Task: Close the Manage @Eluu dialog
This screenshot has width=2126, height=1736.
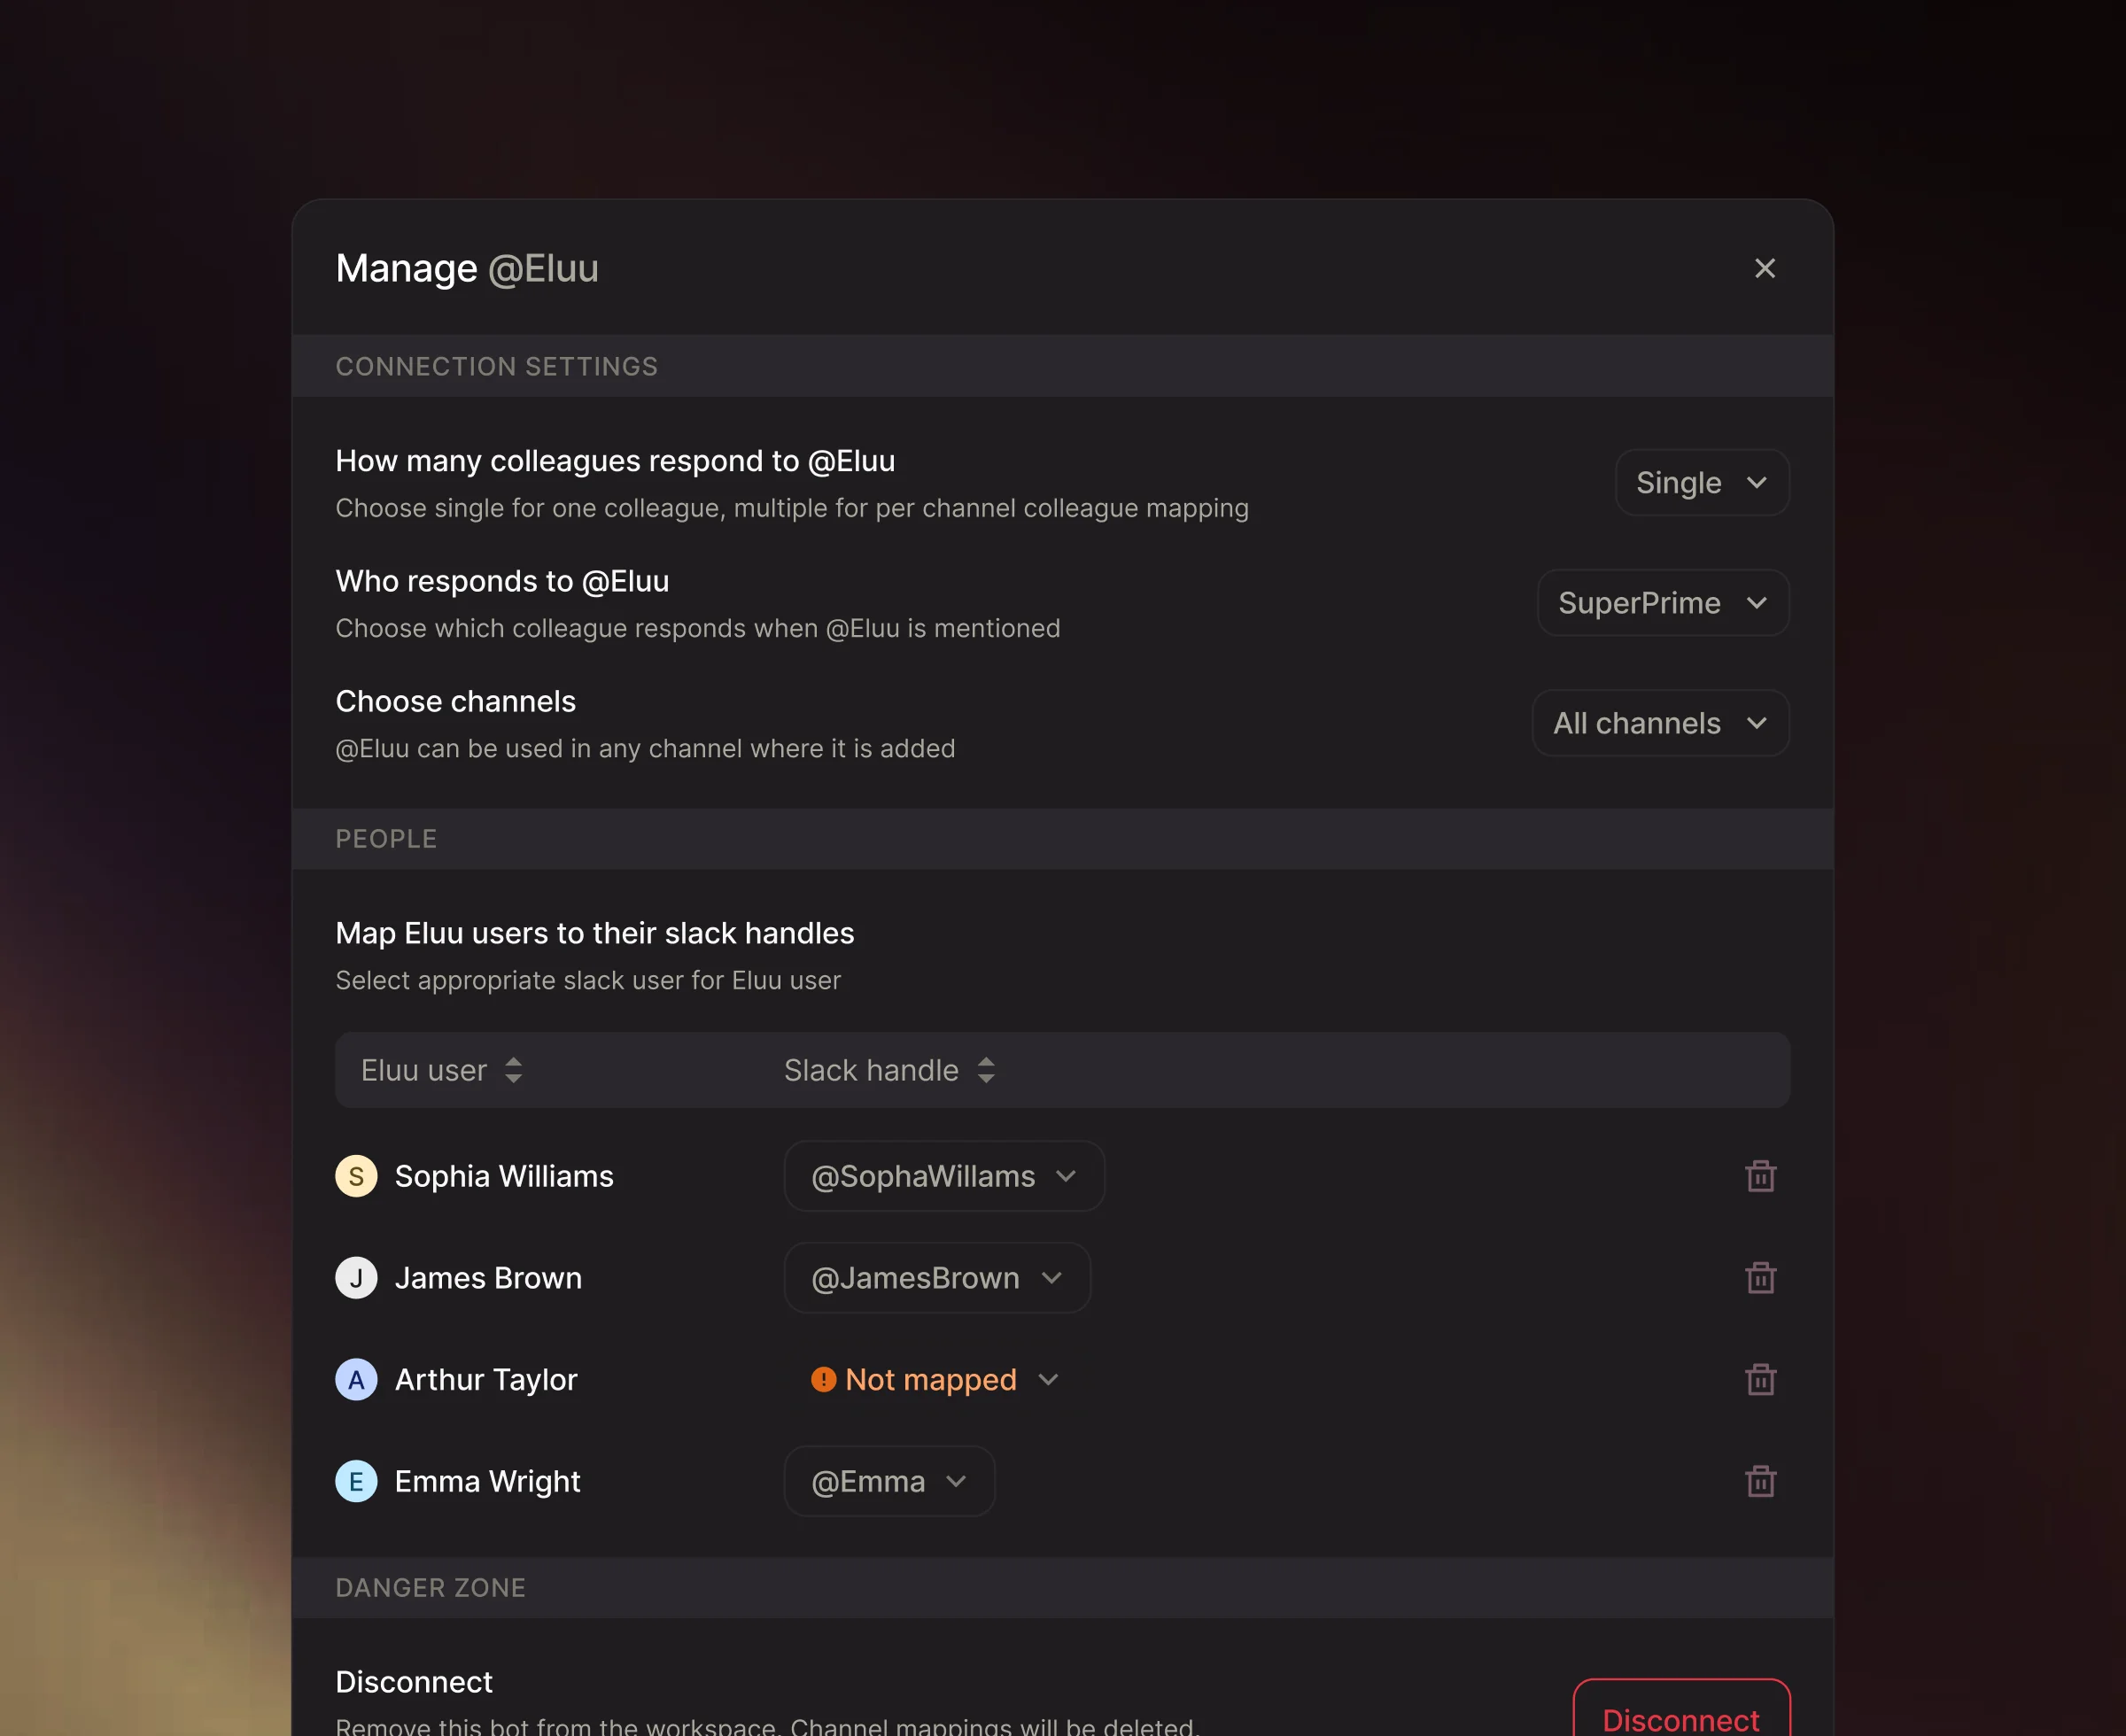Action: point(1764,268)
